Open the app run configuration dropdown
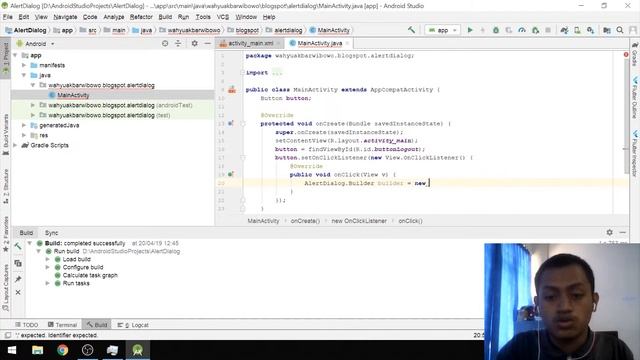 click(442, 30)
